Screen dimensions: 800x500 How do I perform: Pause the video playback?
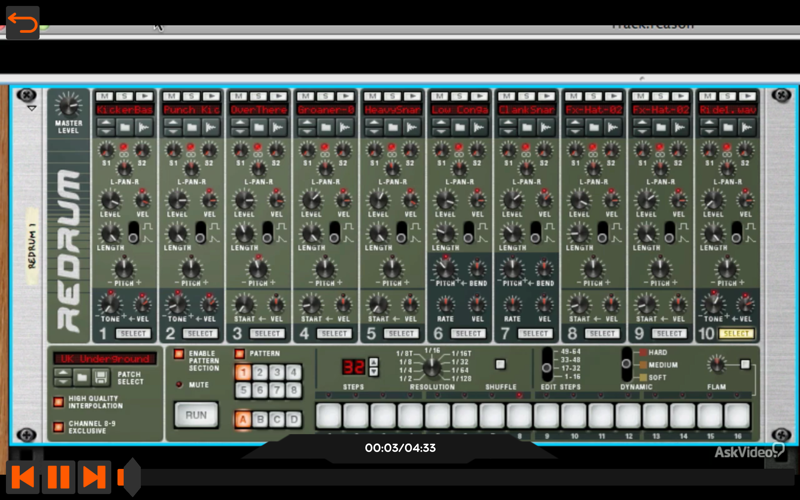point(59,478)
